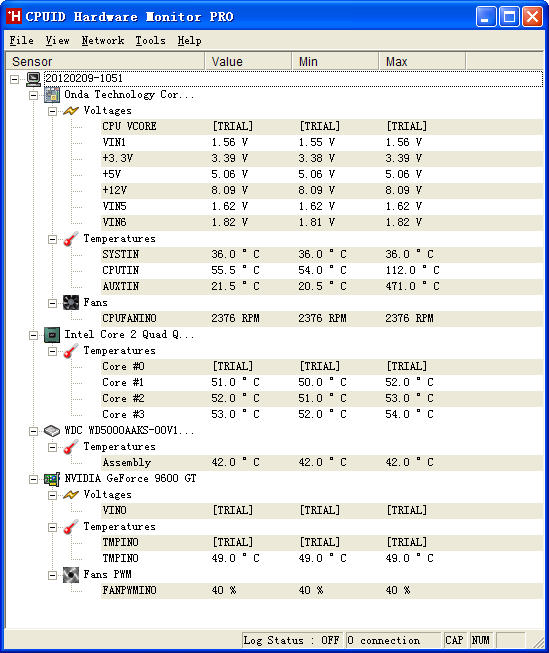Select the +3.3V voltage row
The image size is (549, 653).
[322, 159]
